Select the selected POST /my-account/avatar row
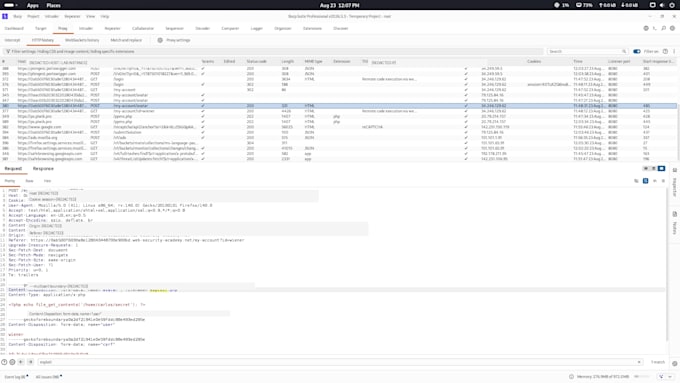The image size is (680, 383). tap(338, 106)
